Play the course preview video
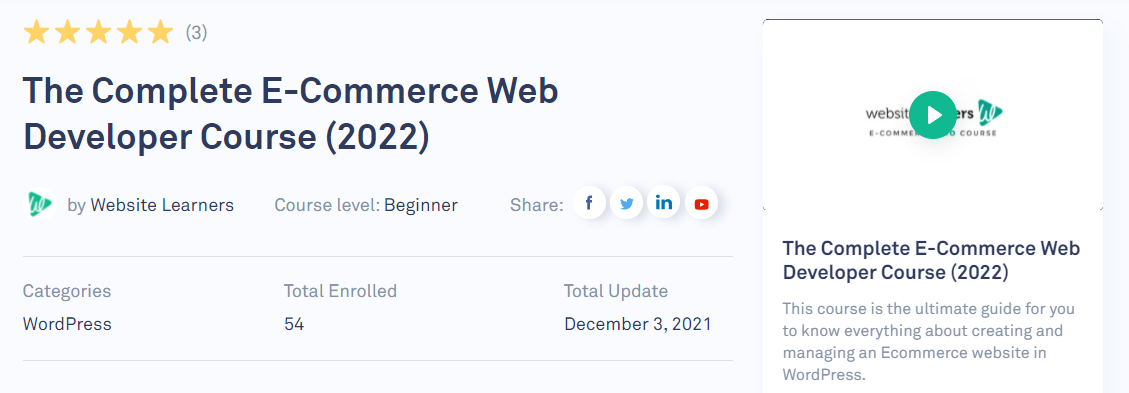 click(932, 115)
